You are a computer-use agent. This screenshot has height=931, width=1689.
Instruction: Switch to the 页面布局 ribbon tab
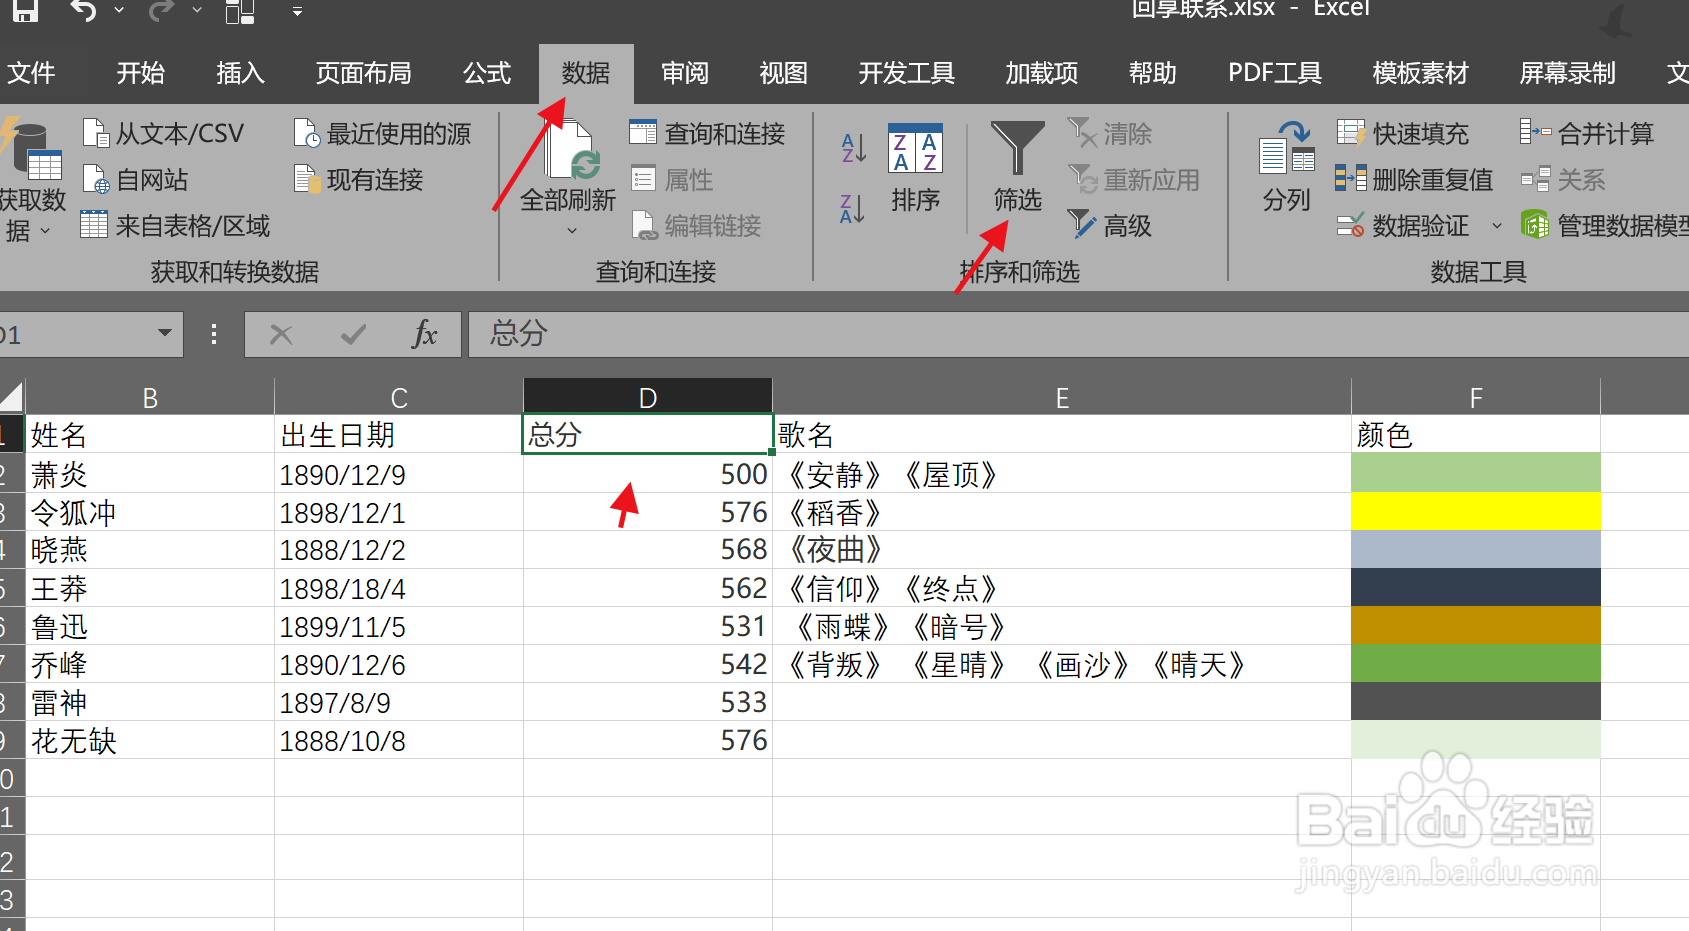point(363,73)
